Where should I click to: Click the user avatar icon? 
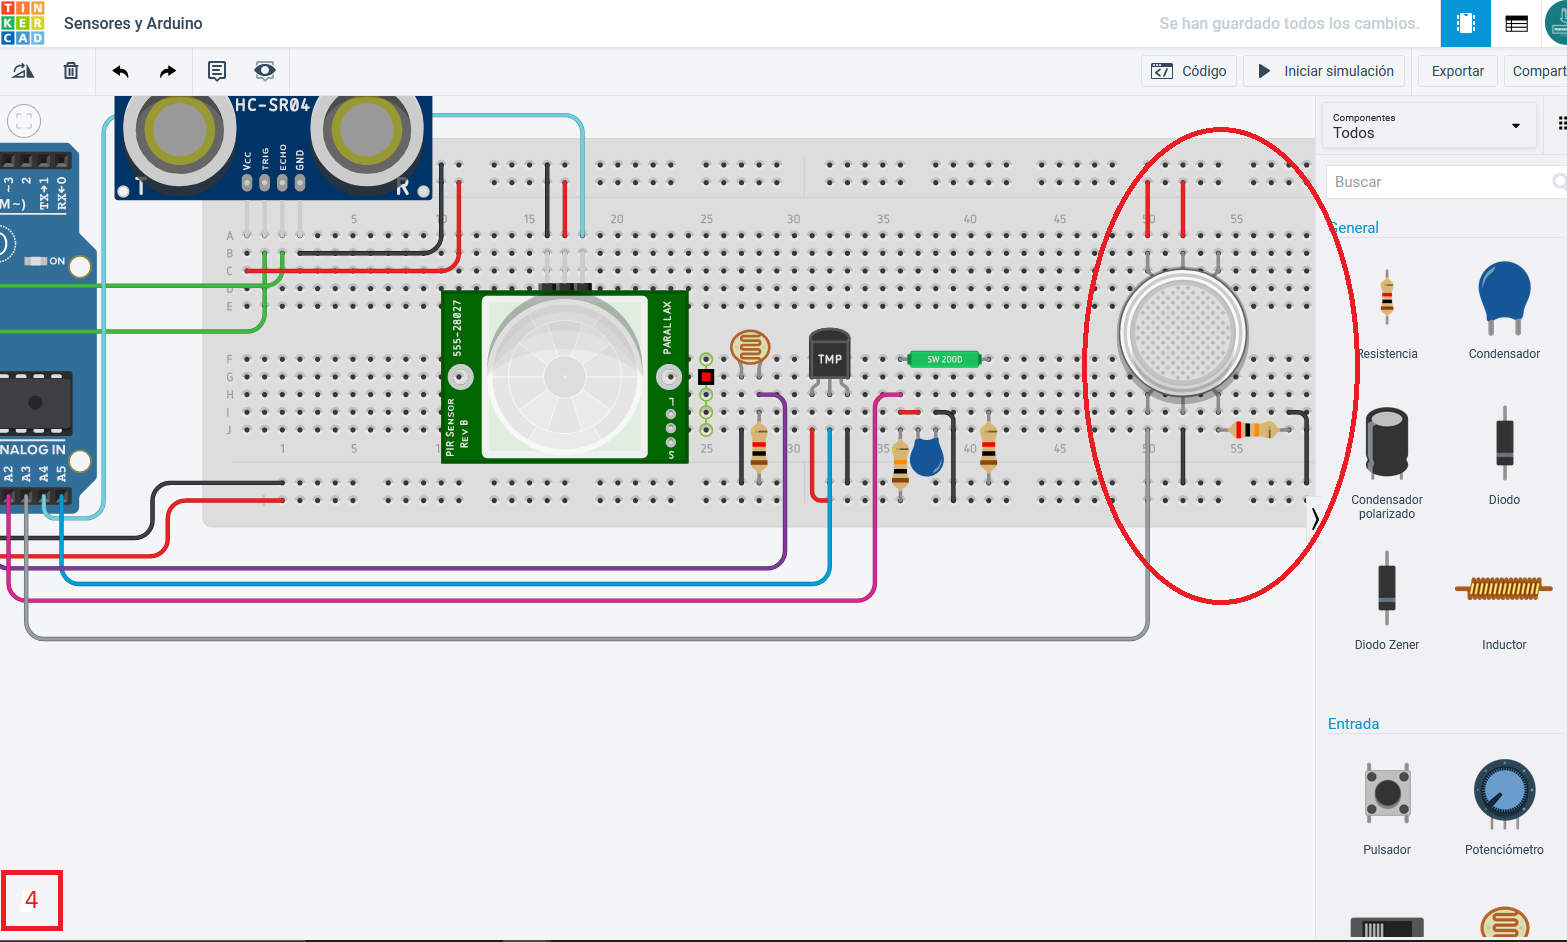(1556, 23)
